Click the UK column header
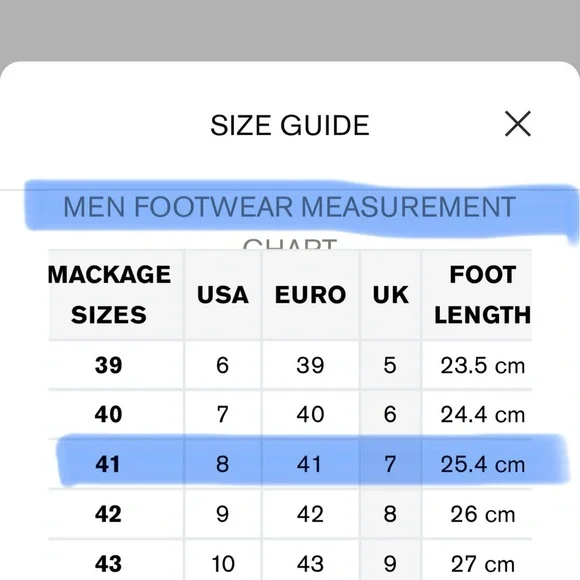Image resolution: width=580 pixels, height=580 pixels. click(391, 295)
